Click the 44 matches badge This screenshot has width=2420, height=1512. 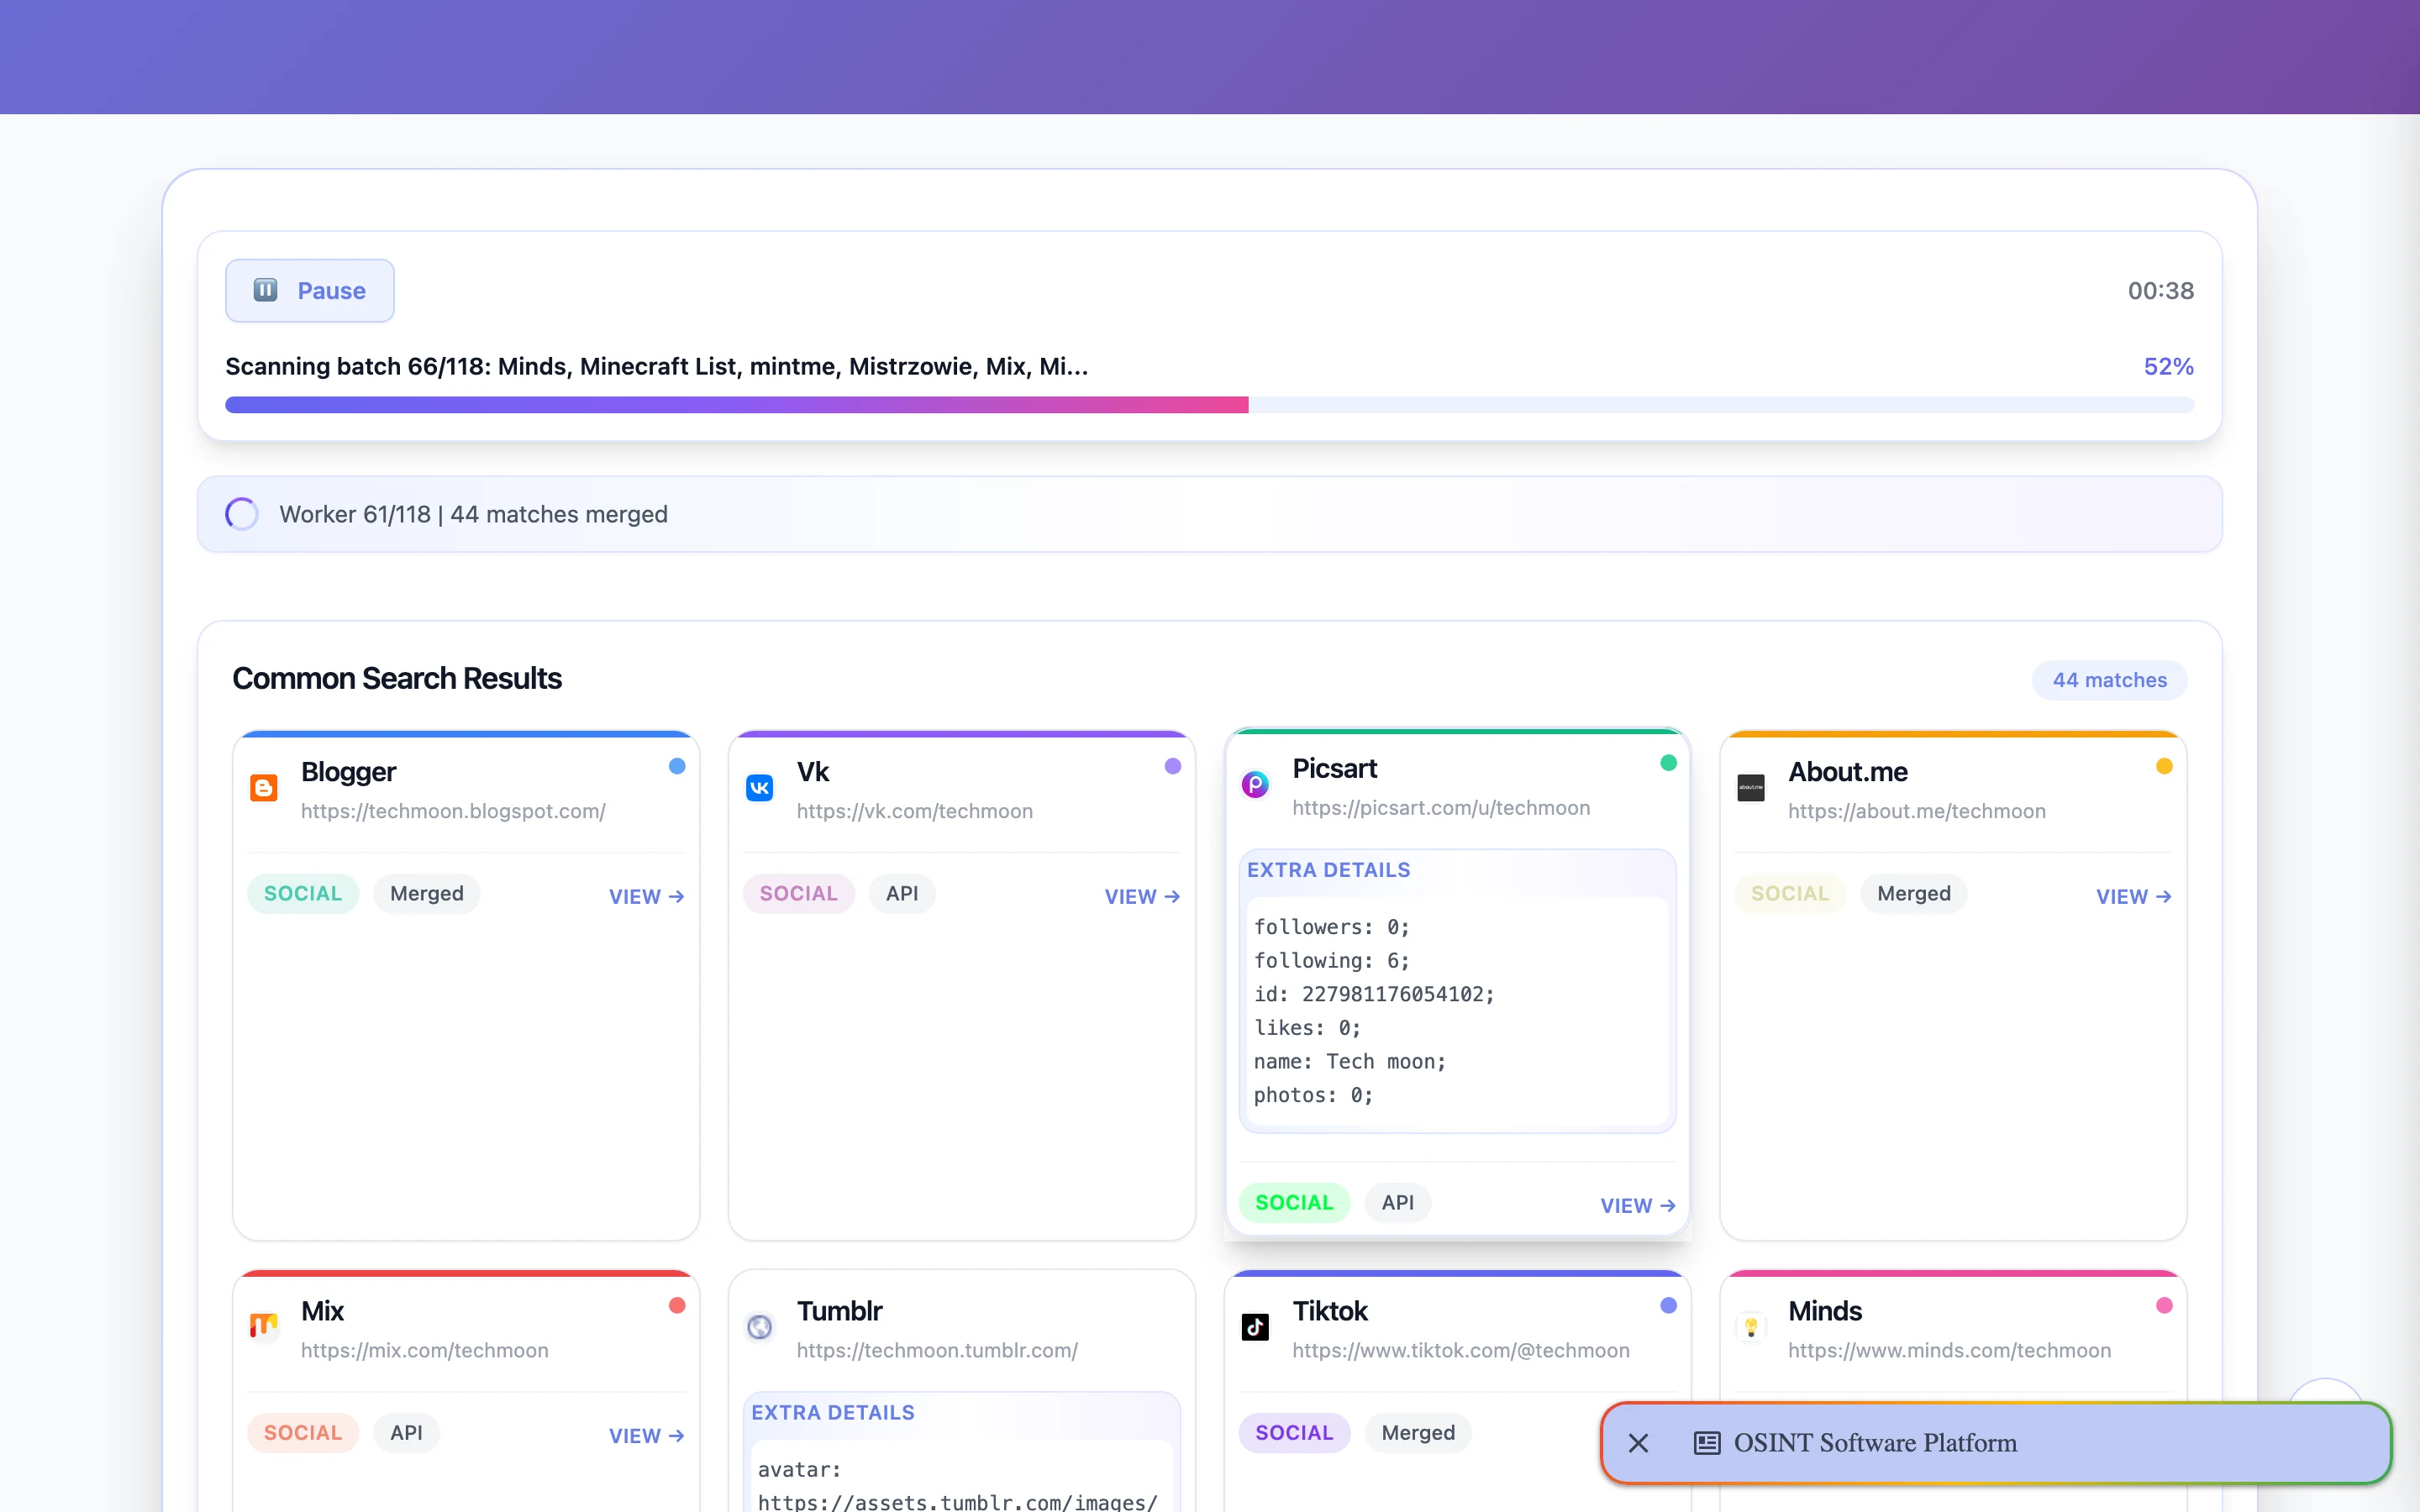(x=2110, y=680)
